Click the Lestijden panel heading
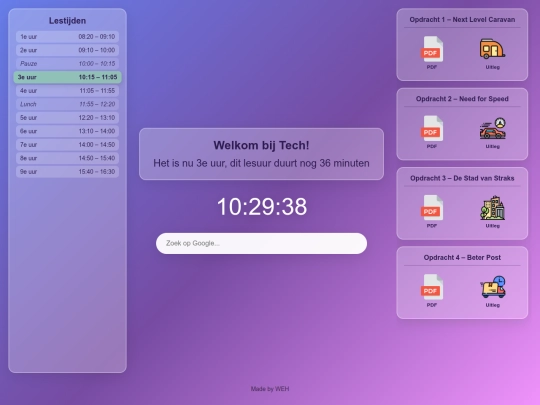Viewport: 540px width, 405px height. (x=68, y=21)
